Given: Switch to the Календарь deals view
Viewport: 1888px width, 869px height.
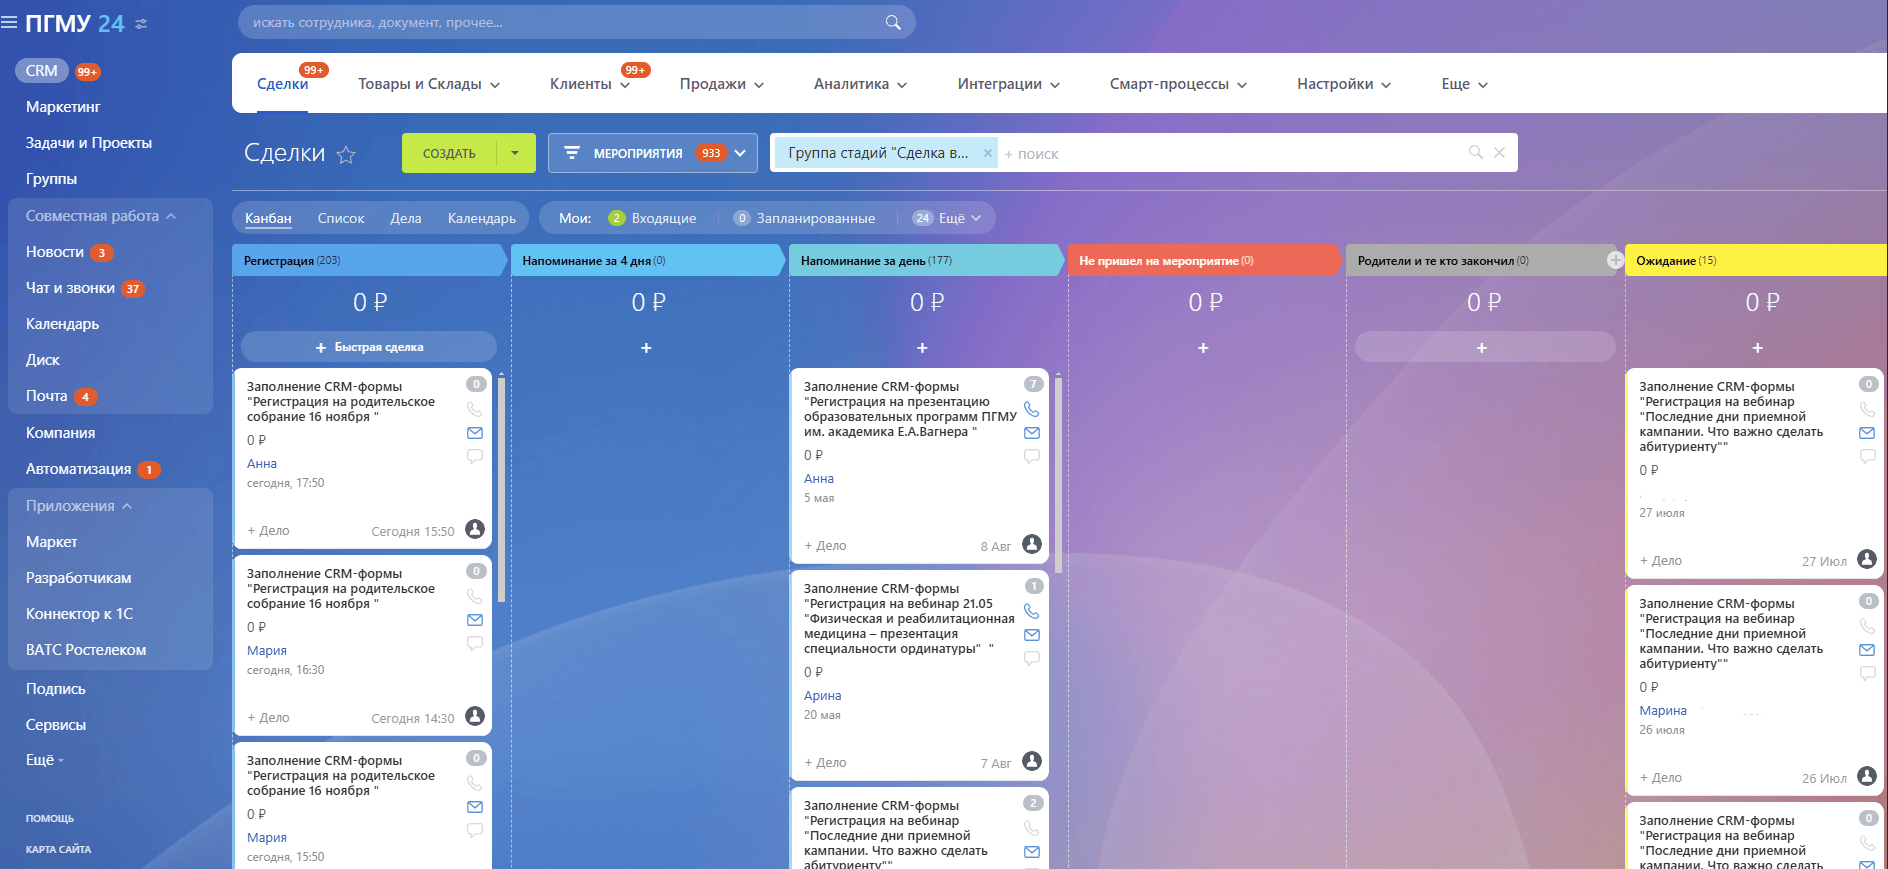Looking at the screenshot, I should pyautogui.click(x=482, y=218).
